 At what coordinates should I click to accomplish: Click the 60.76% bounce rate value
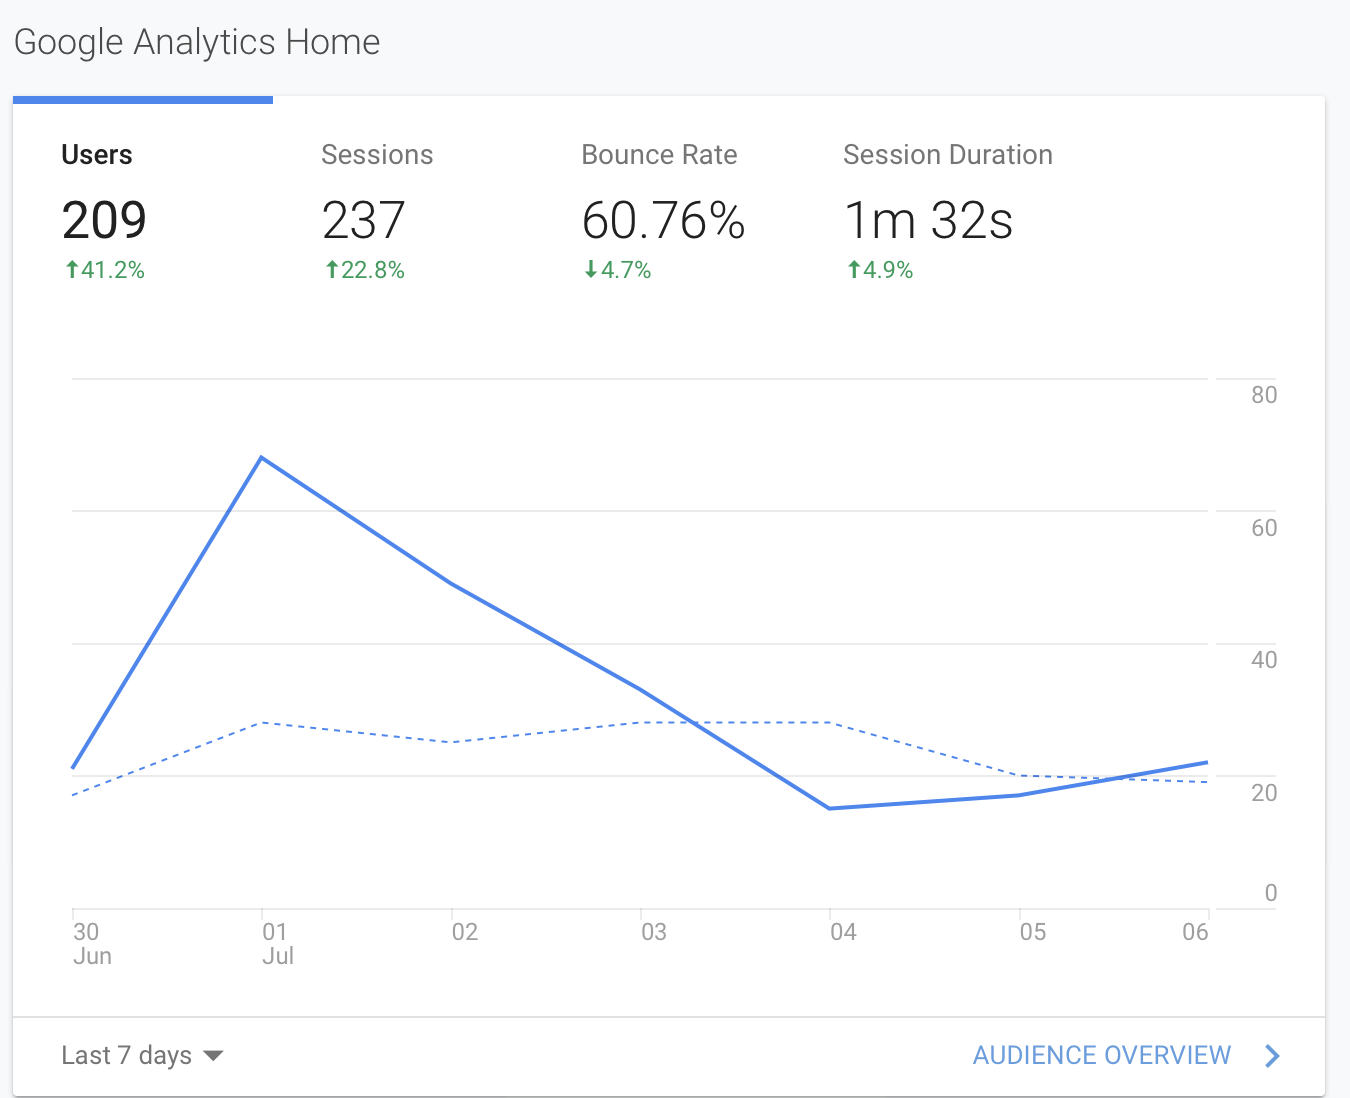663,221
